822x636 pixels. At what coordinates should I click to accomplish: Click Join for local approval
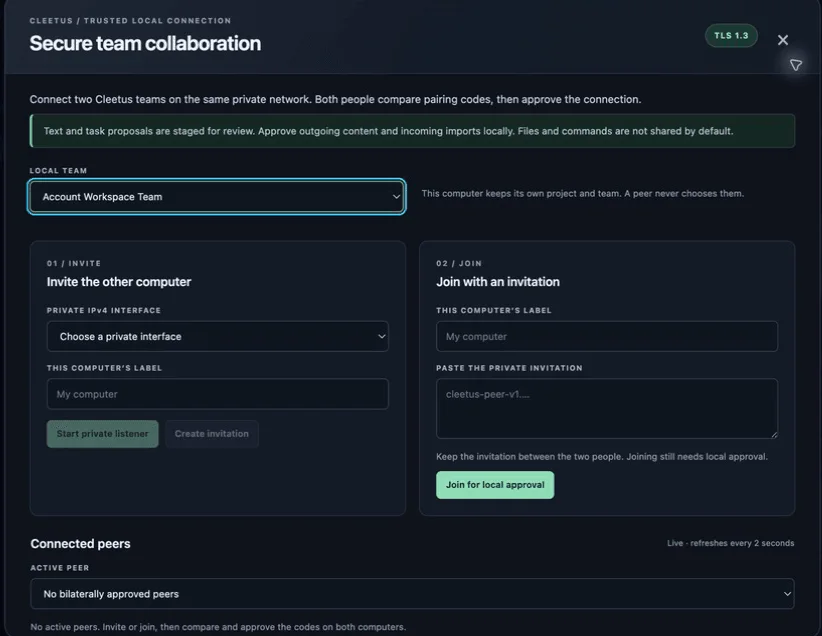(x=495, y=485)
